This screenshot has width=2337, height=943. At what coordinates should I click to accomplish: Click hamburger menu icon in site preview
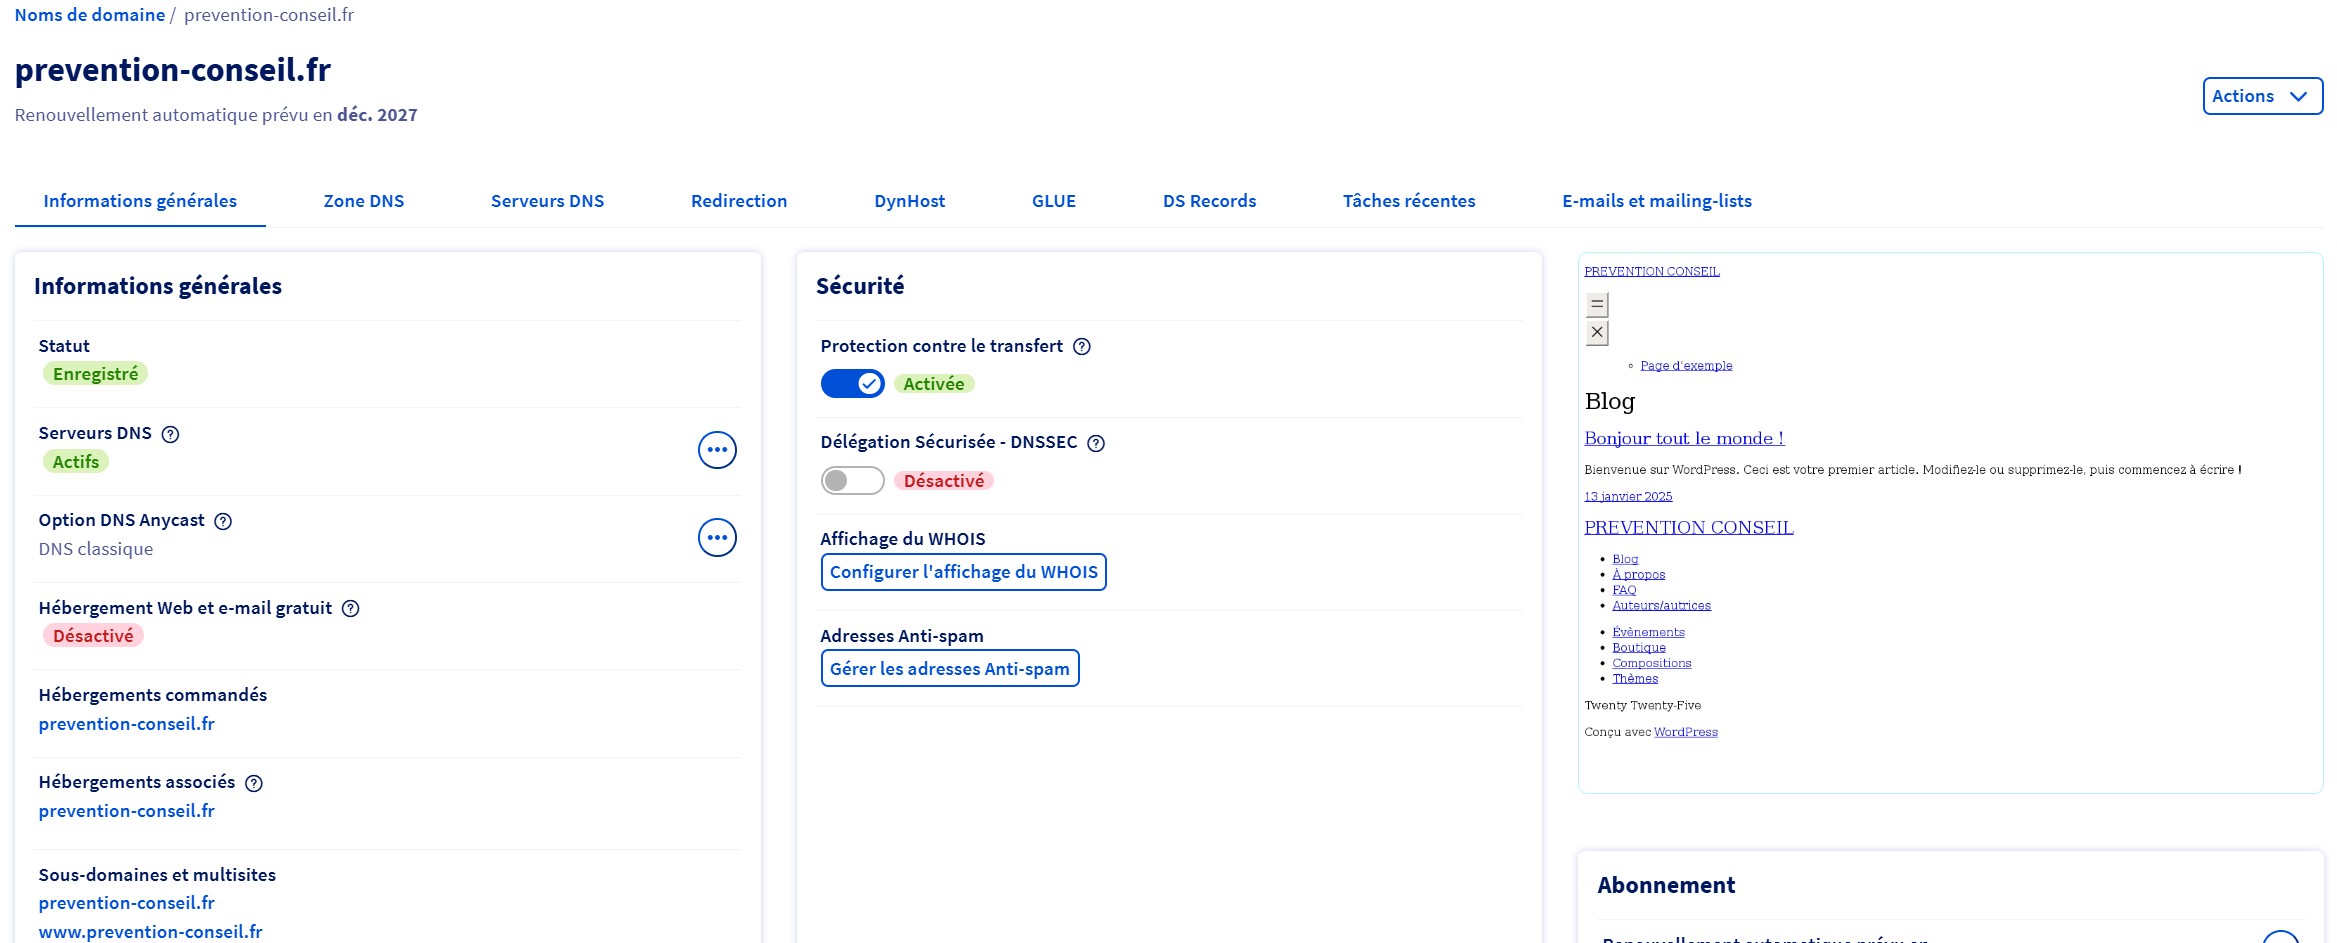1597,304
